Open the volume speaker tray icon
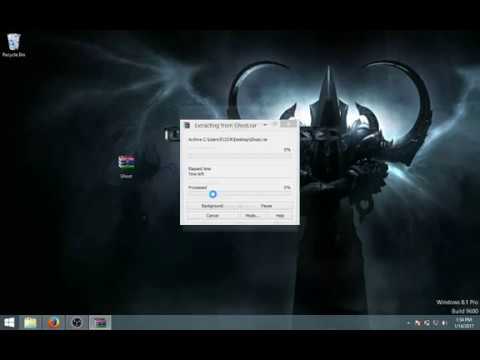This screenshot has height=360, width=480. coord(444,323)
